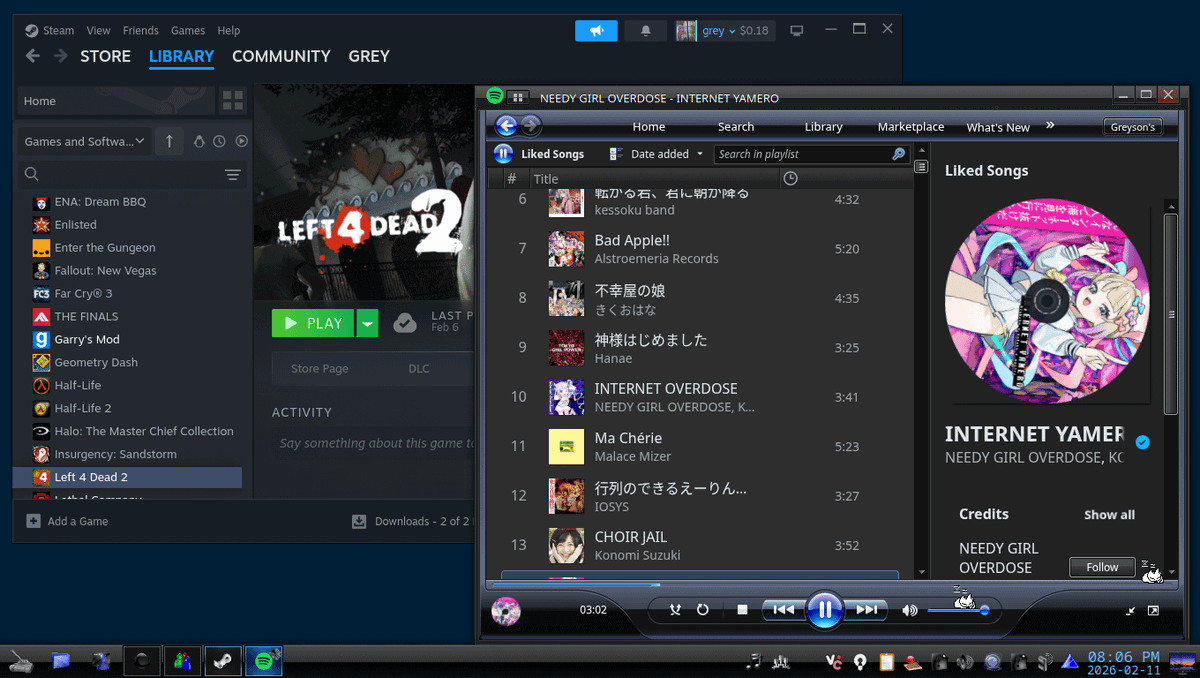Image resolution: width=1200 pixels, height=678 pixels.
Task: Toggle repeat in the music player
Action: (703, 609)
